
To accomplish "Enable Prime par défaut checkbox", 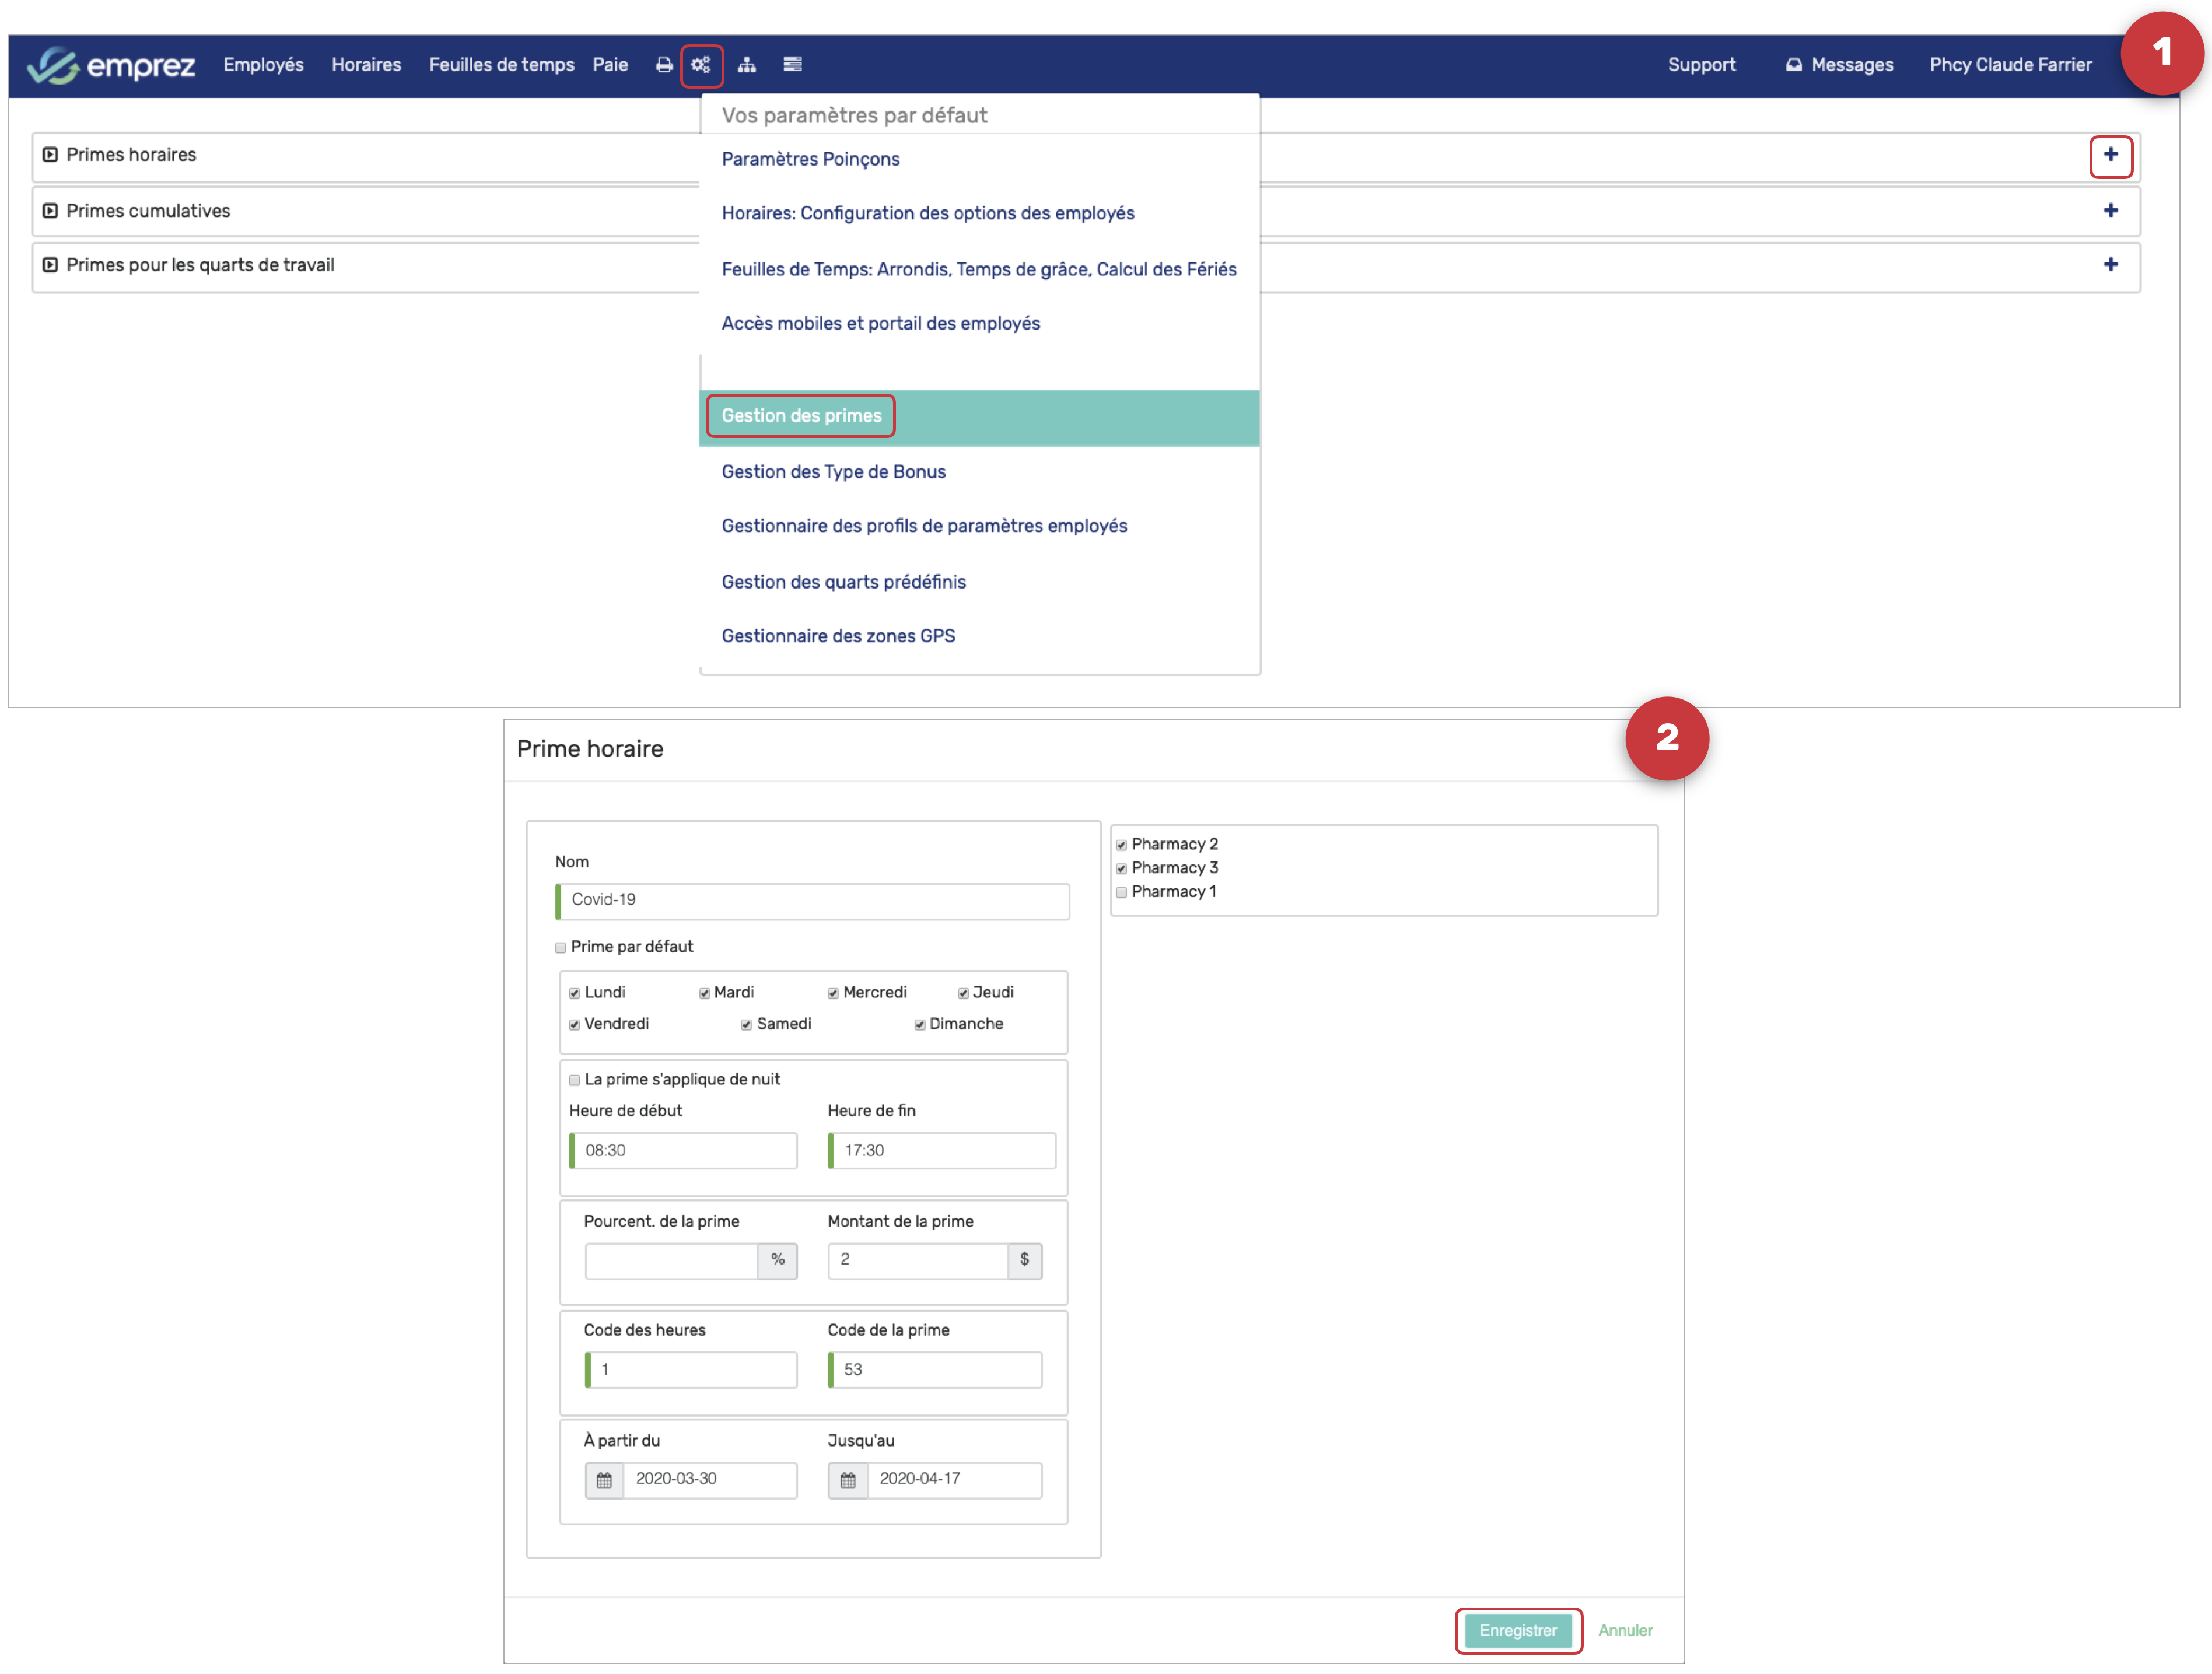I will pos(561,947).
